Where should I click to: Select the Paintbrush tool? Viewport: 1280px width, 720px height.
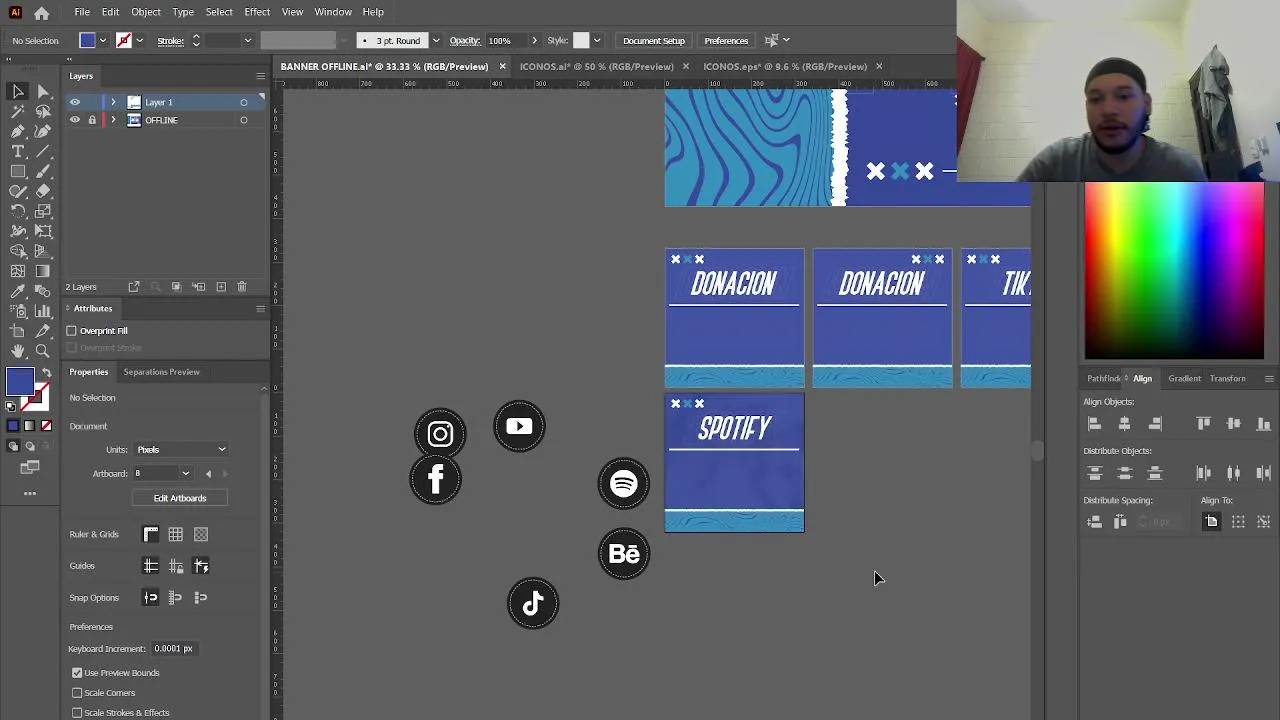coord(43,171)
